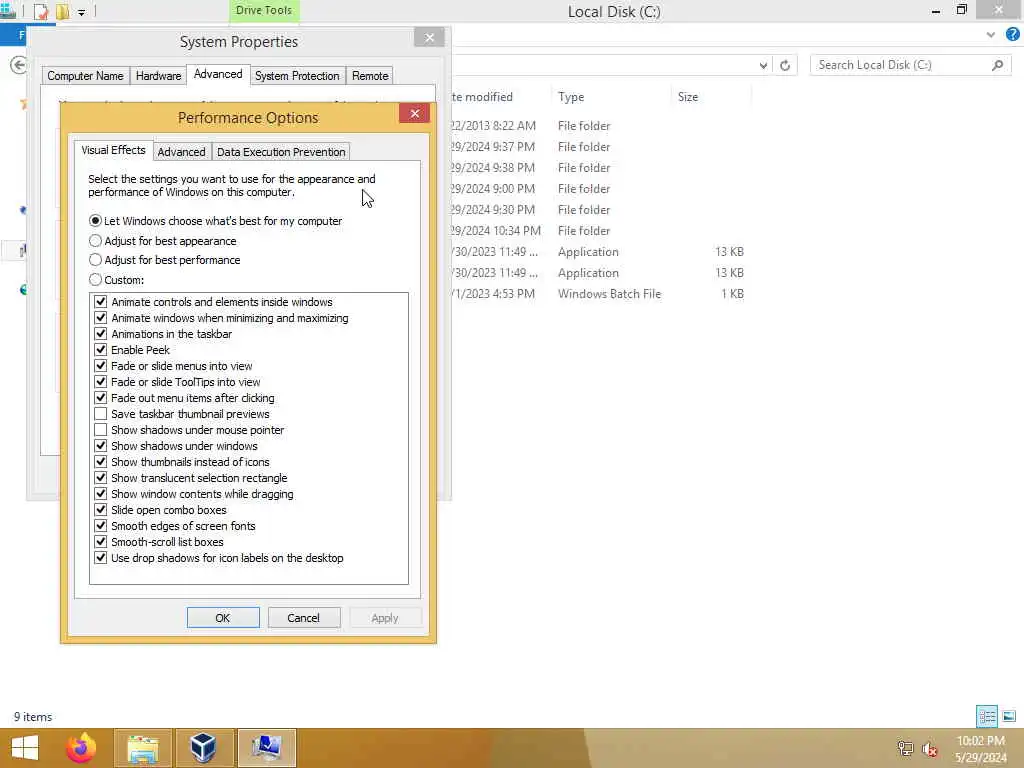Check Show shadows under mouse pointer
This screenshot has height=768, width=1024.
101,430
